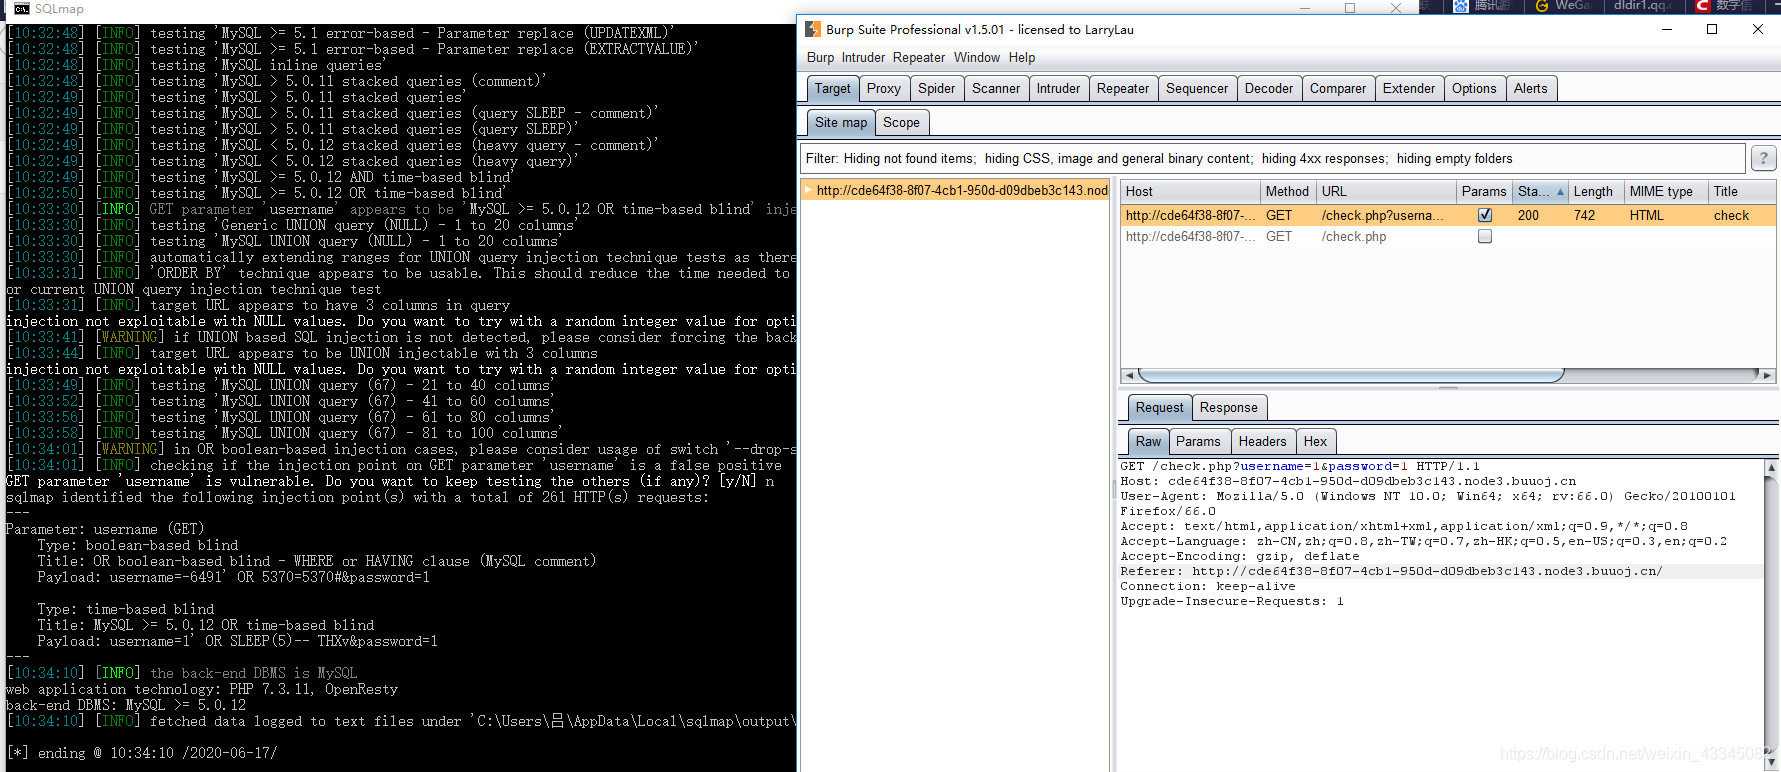The height and width of the screenshot is (772, 1781).
Task: Click the SQLmap window title icon
Action: 21,8
